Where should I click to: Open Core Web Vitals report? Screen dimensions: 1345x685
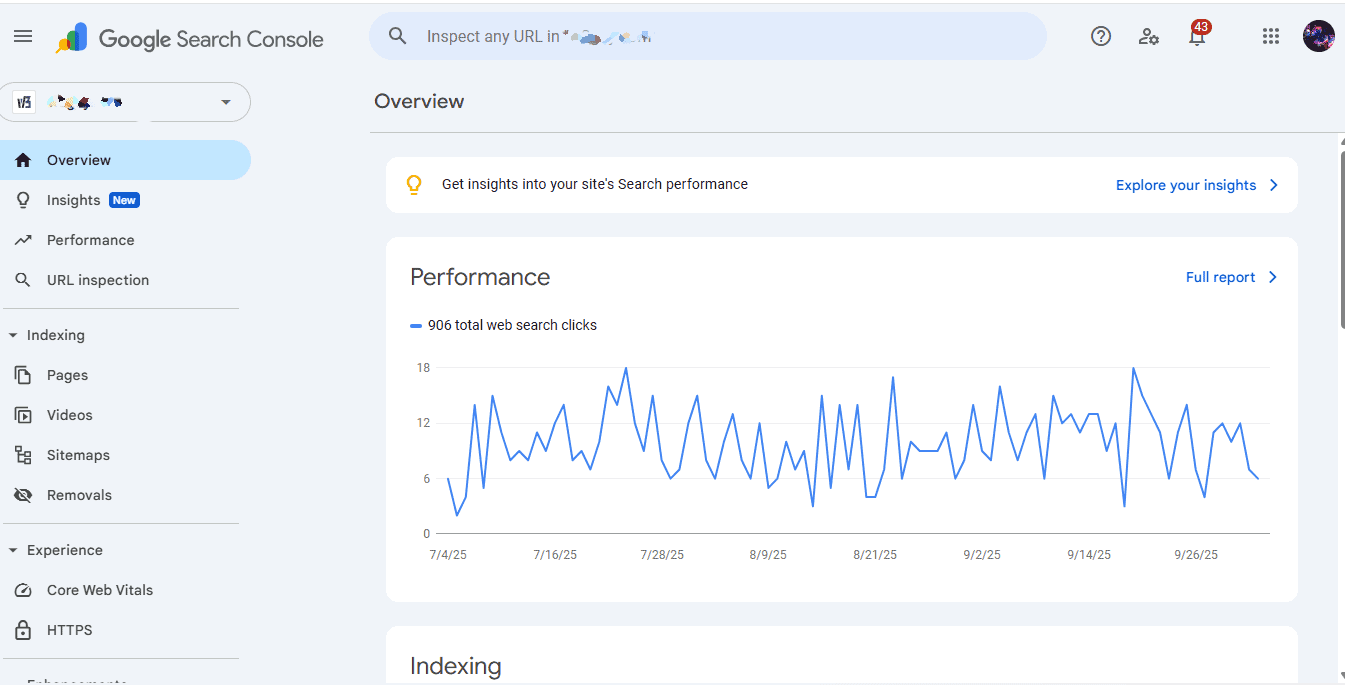[99, 590]
